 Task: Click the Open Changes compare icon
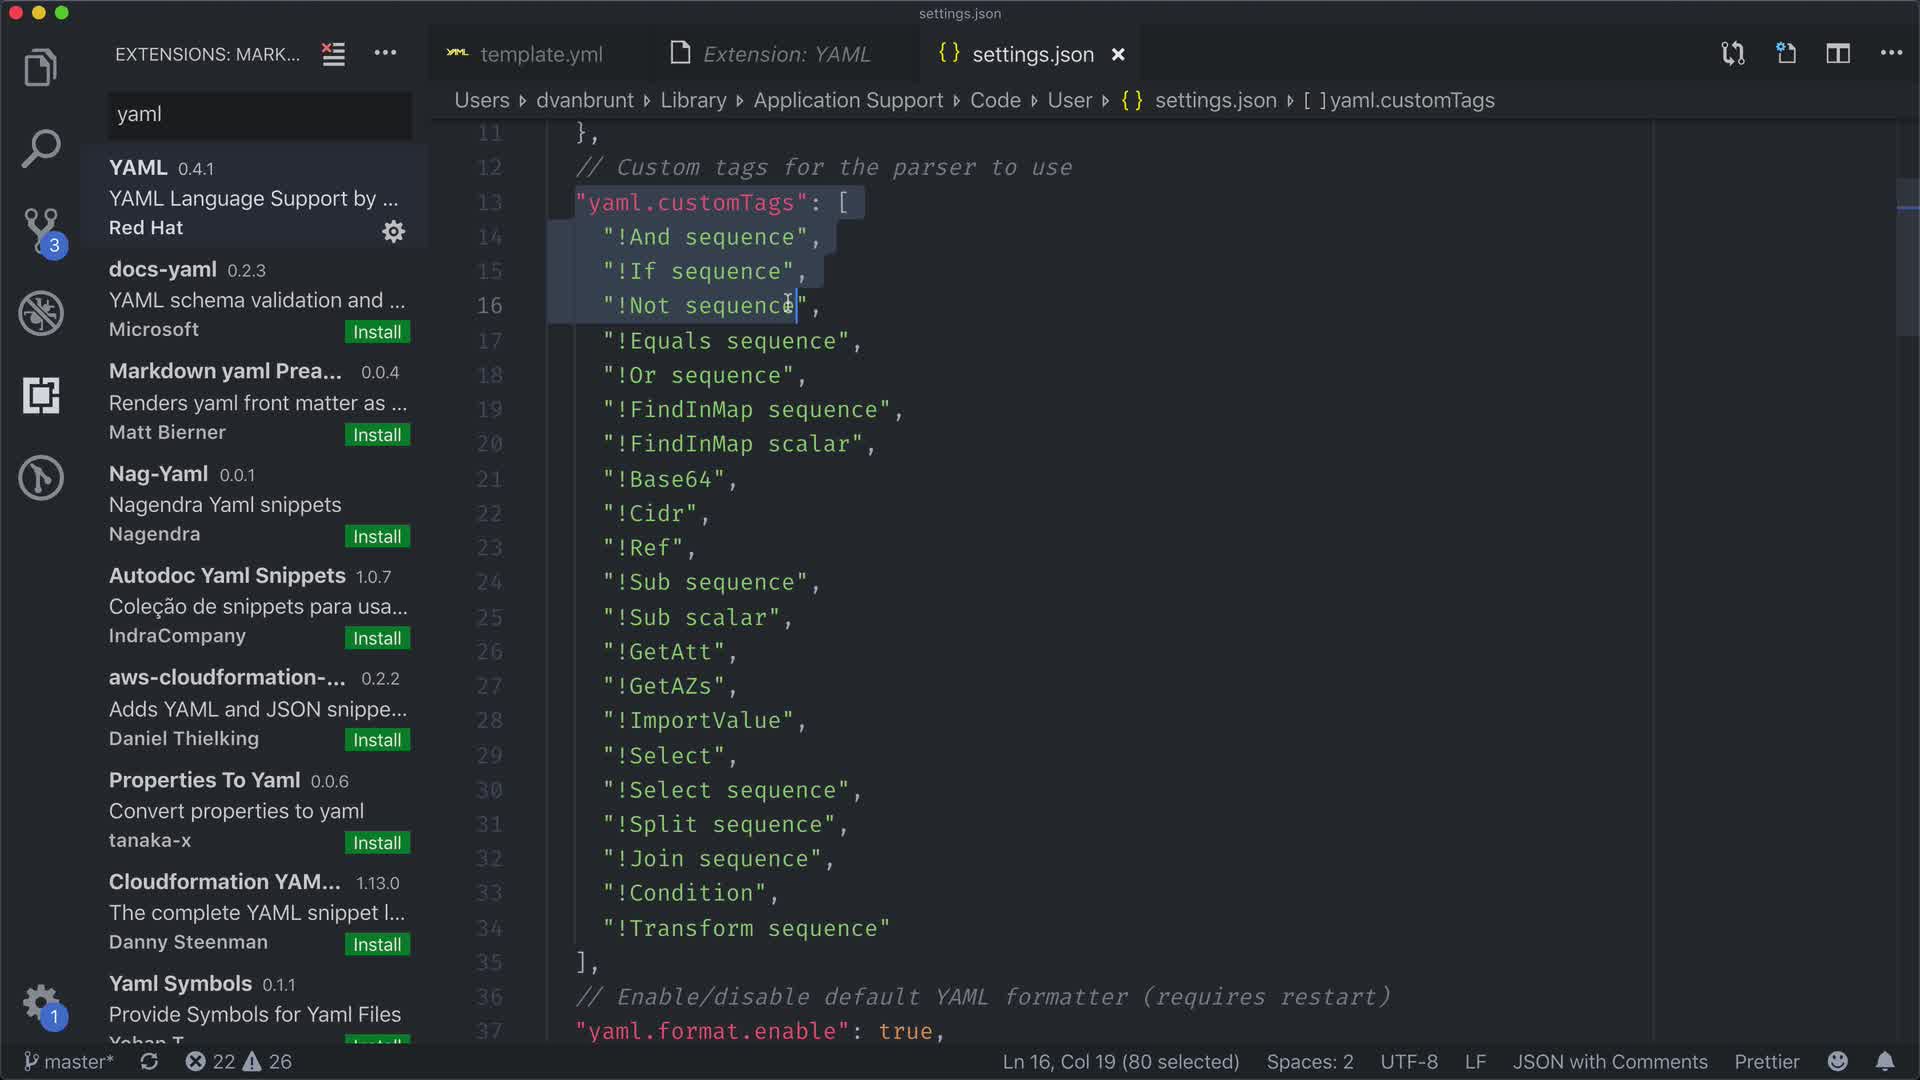click(1733, 54)
